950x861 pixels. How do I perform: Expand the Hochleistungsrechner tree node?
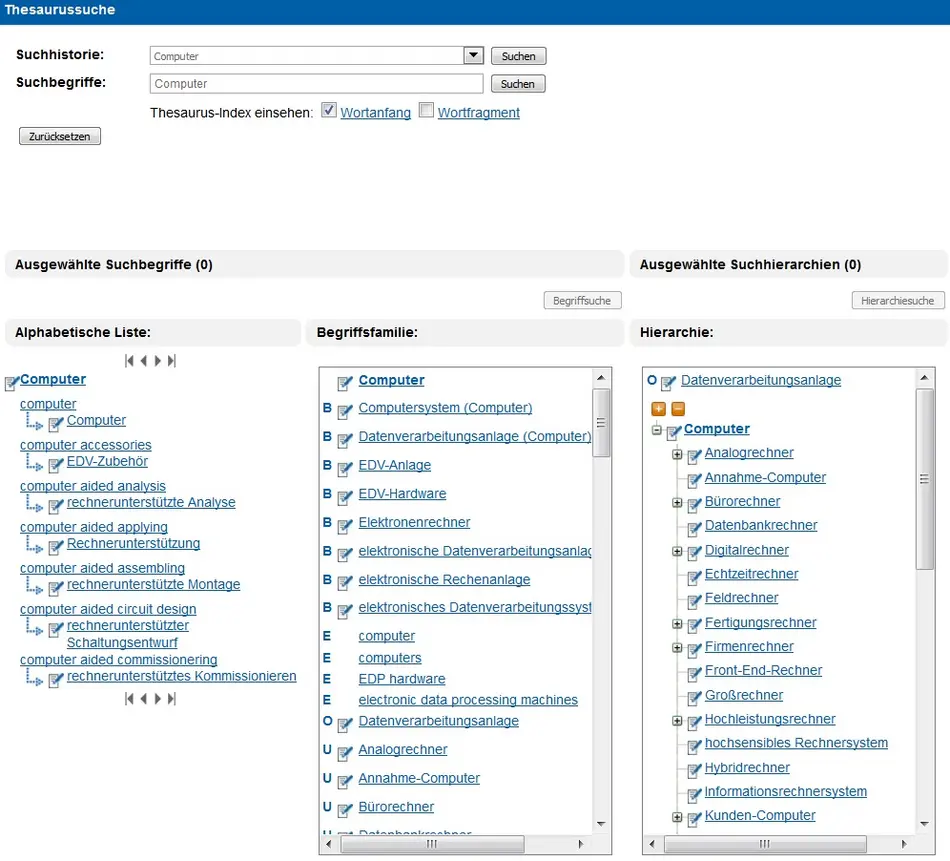click(677, 720)
